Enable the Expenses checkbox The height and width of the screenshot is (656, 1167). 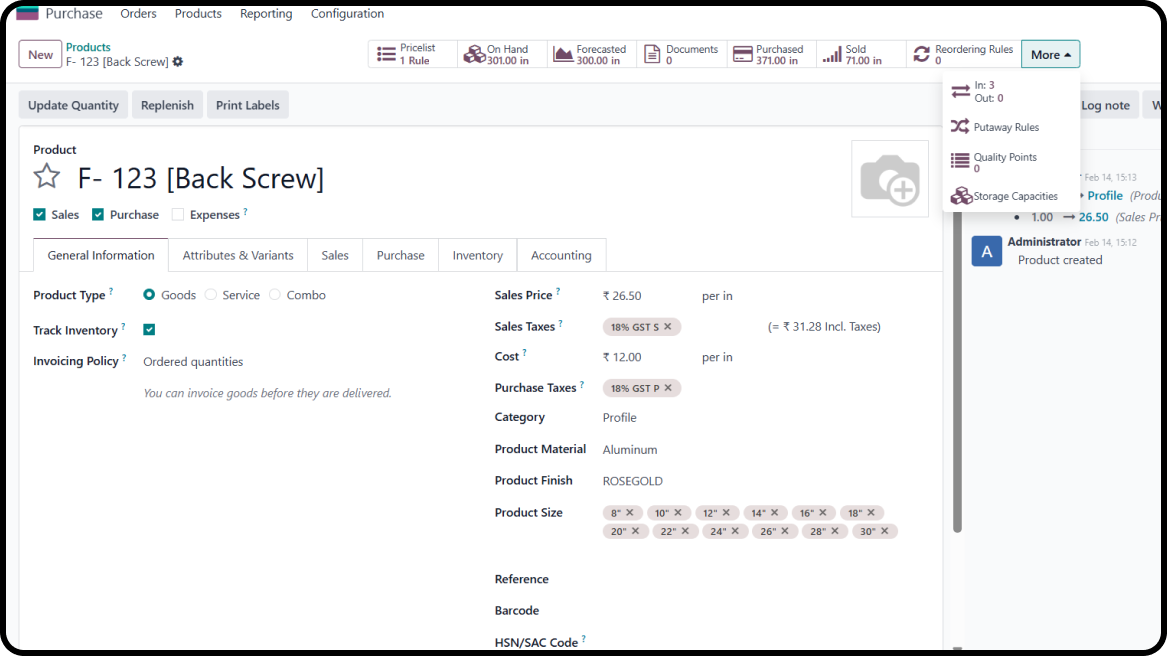coord(178,214)
